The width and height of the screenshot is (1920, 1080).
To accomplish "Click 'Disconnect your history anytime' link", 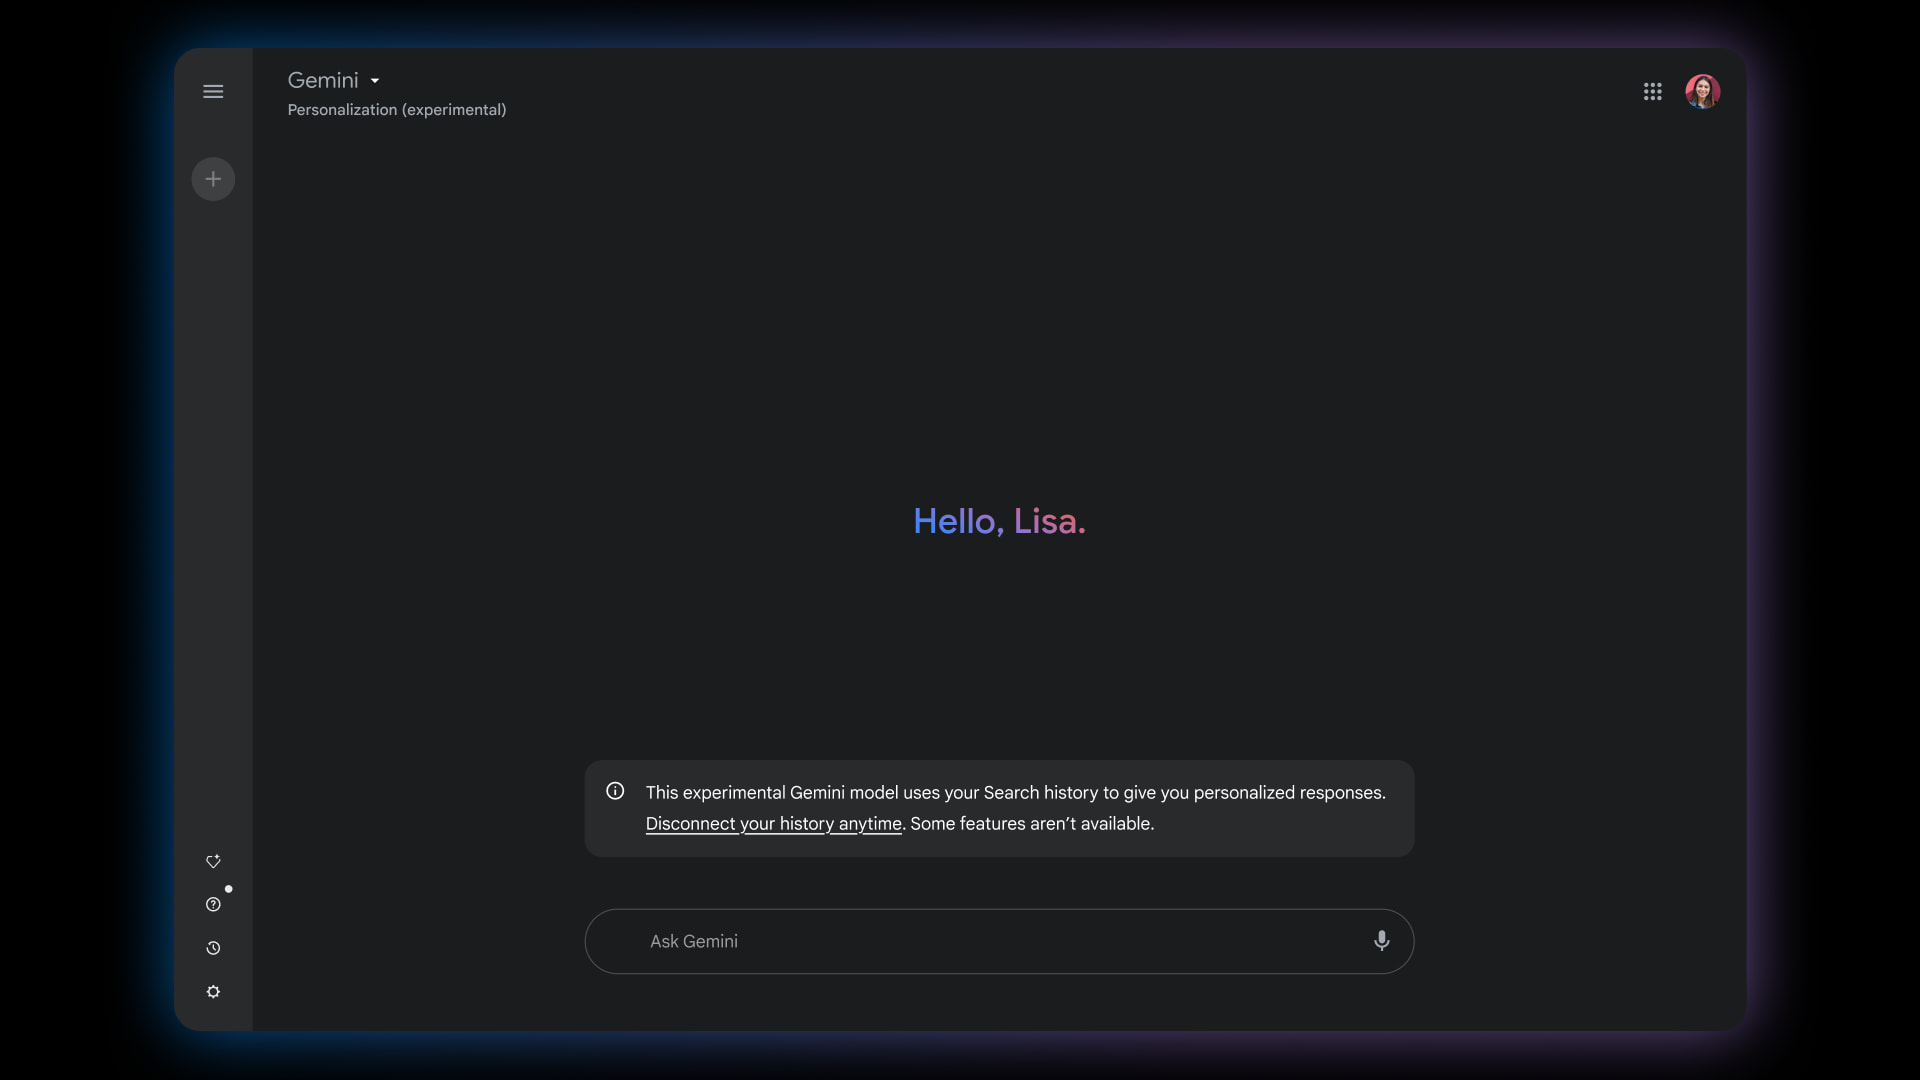I will pyautogui.click(x=773, y=824).
